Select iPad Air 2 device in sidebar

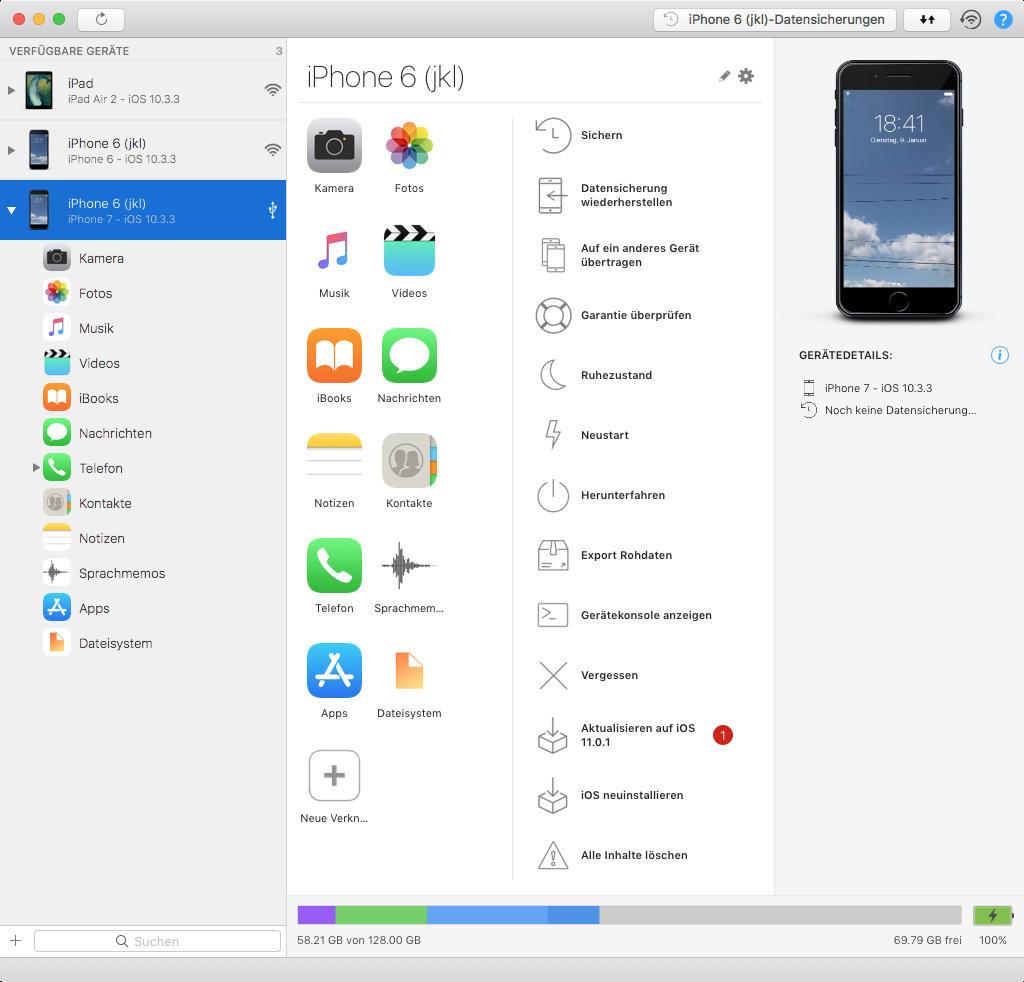143,90
